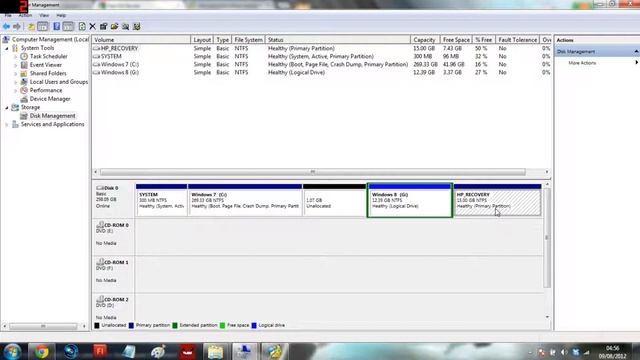This screenshot has width=640, height=360.
Task: Select the SYSTEM partition block on Disk 0
Action: tap(162, 200)
